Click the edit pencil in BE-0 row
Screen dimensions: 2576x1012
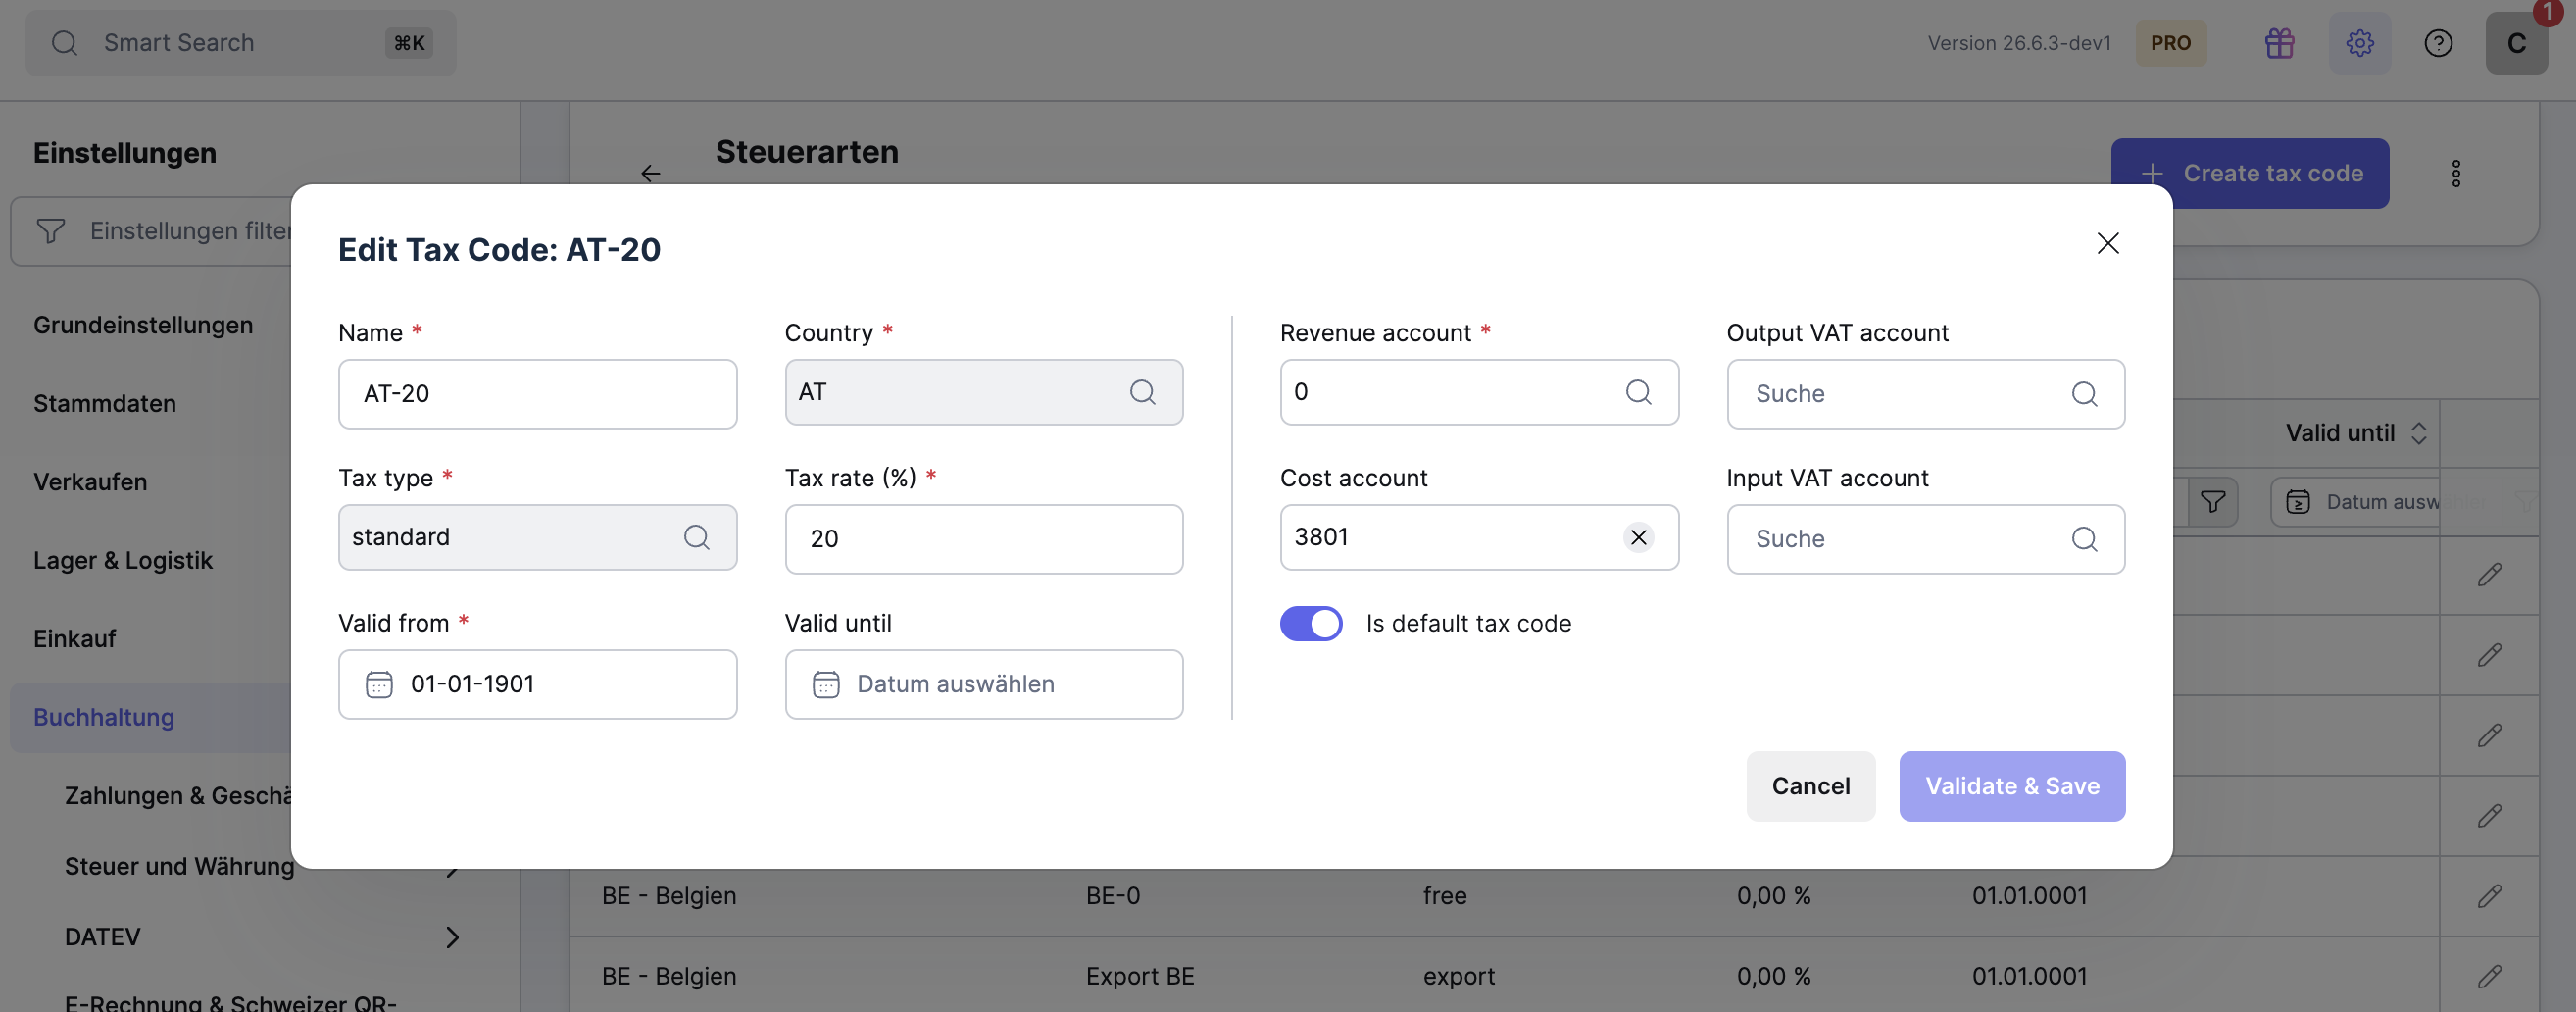tap(2489, 896)
